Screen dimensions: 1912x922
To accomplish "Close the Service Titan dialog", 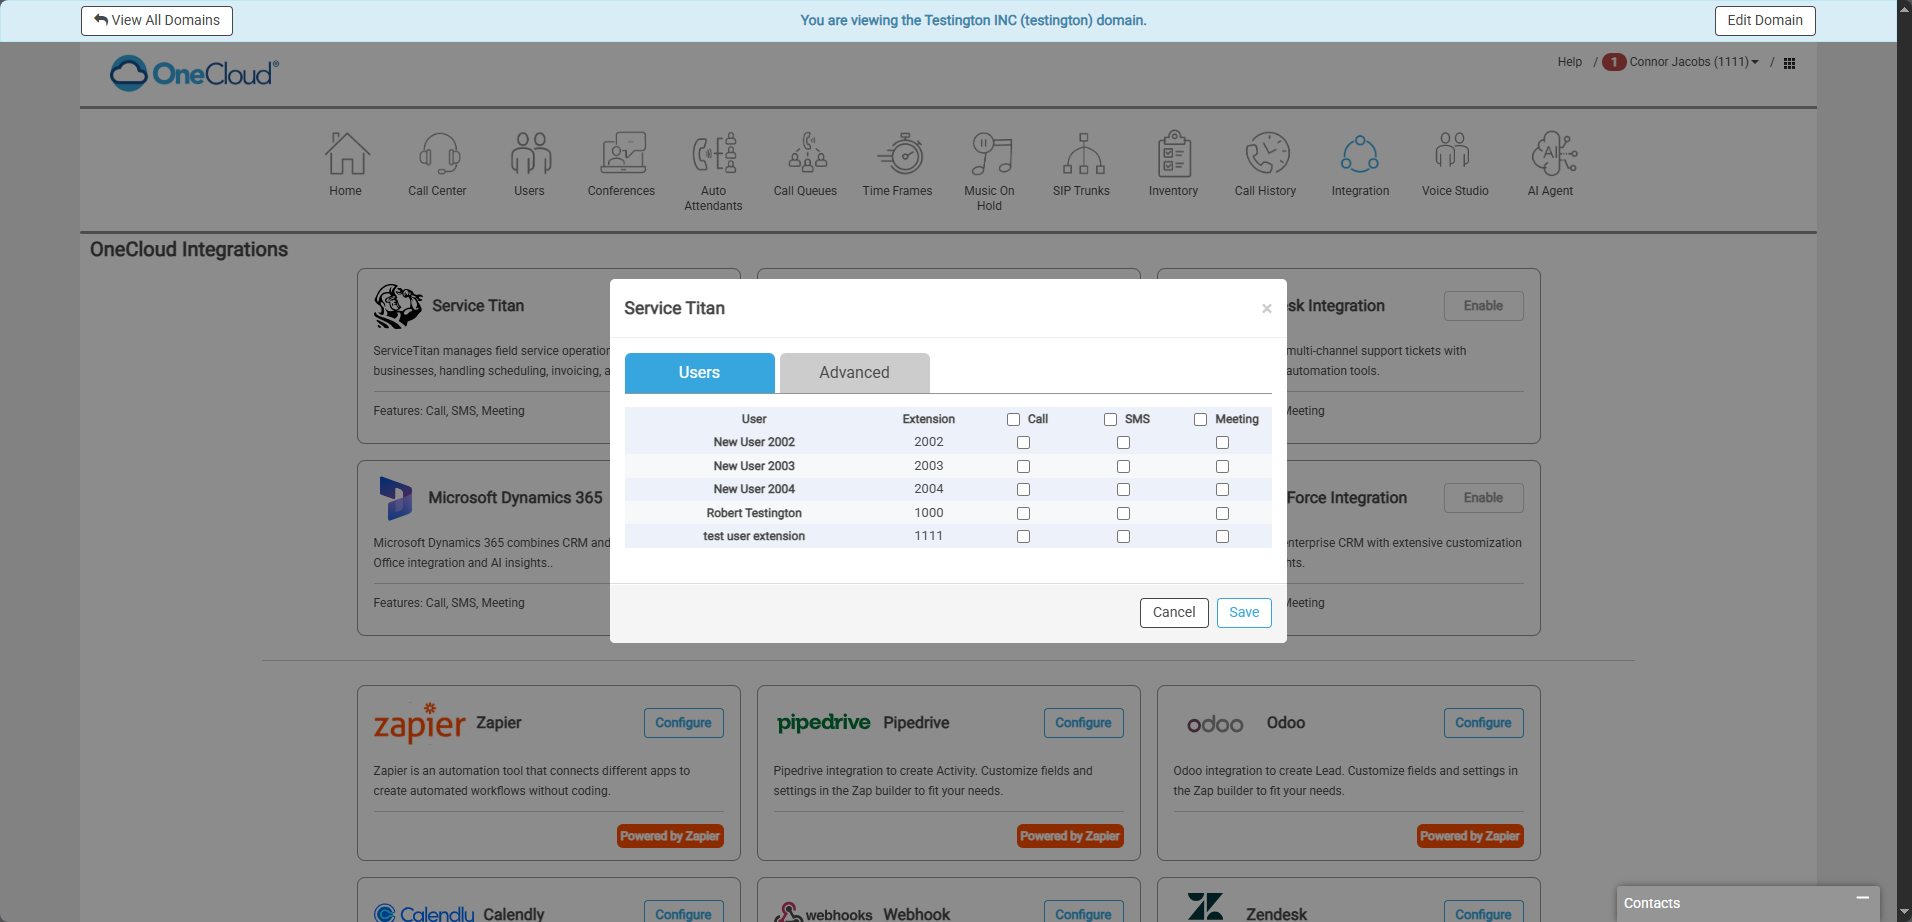I will (1266, 309).
